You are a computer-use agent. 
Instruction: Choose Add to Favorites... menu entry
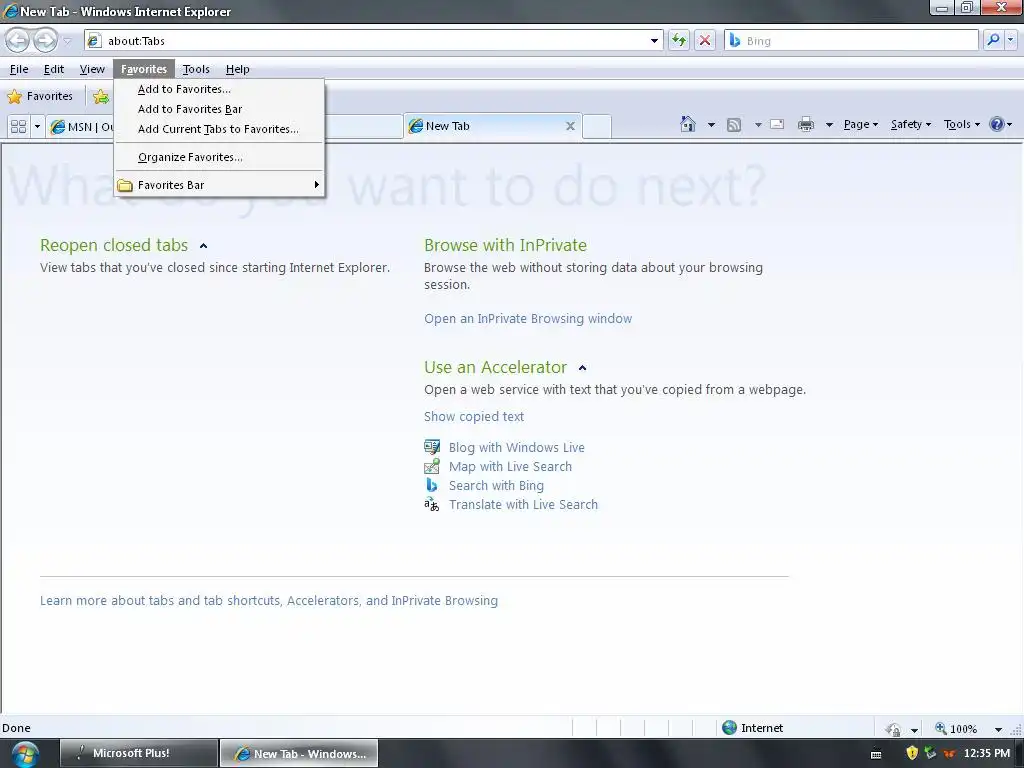click(219, 89)
